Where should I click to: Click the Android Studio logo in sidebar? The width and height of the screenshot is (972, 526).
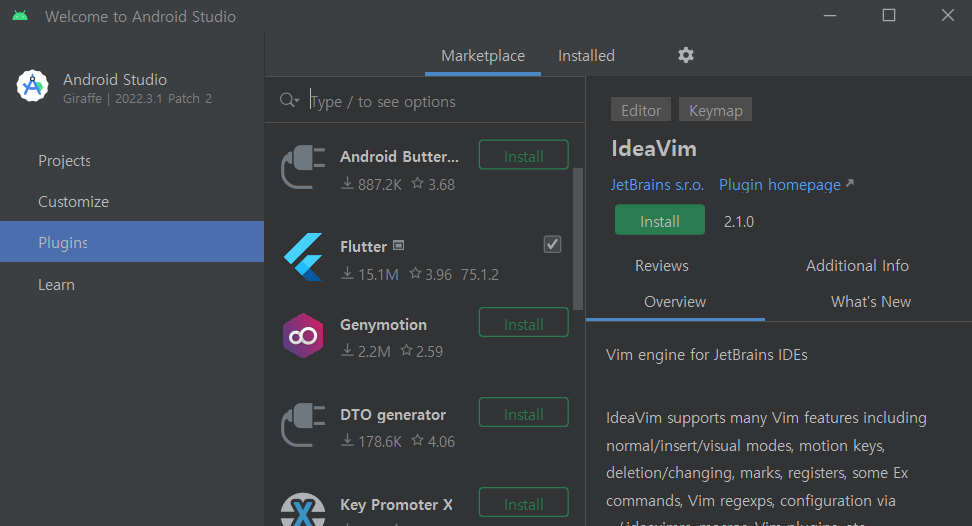[32, 85]
